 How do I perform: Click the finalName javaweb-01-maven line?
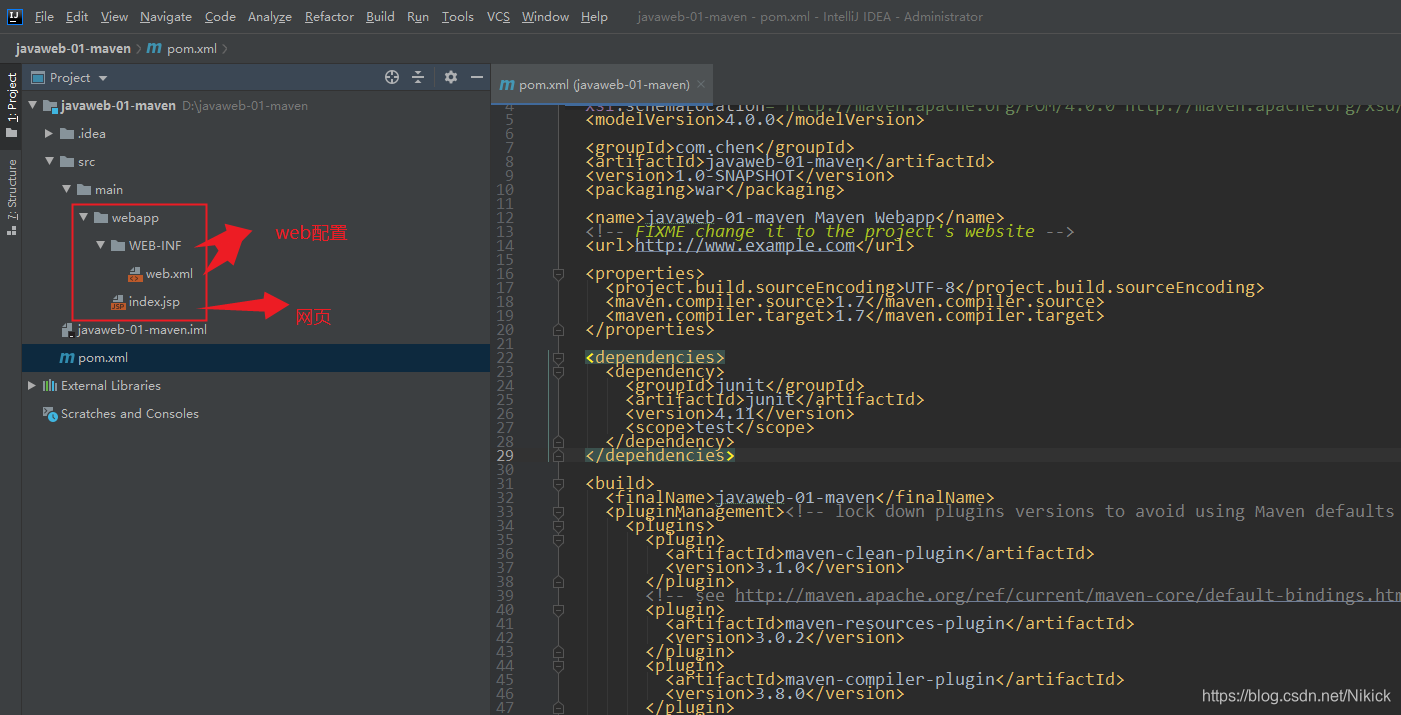tap(800, 497)
